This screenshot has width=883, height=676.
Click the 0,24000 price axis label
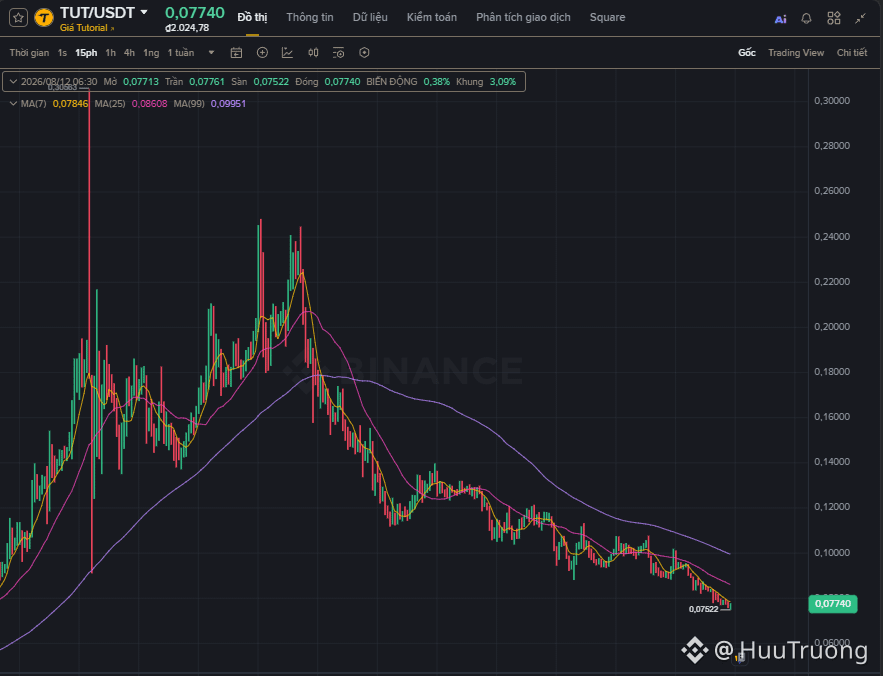click(x=832, y=237)
